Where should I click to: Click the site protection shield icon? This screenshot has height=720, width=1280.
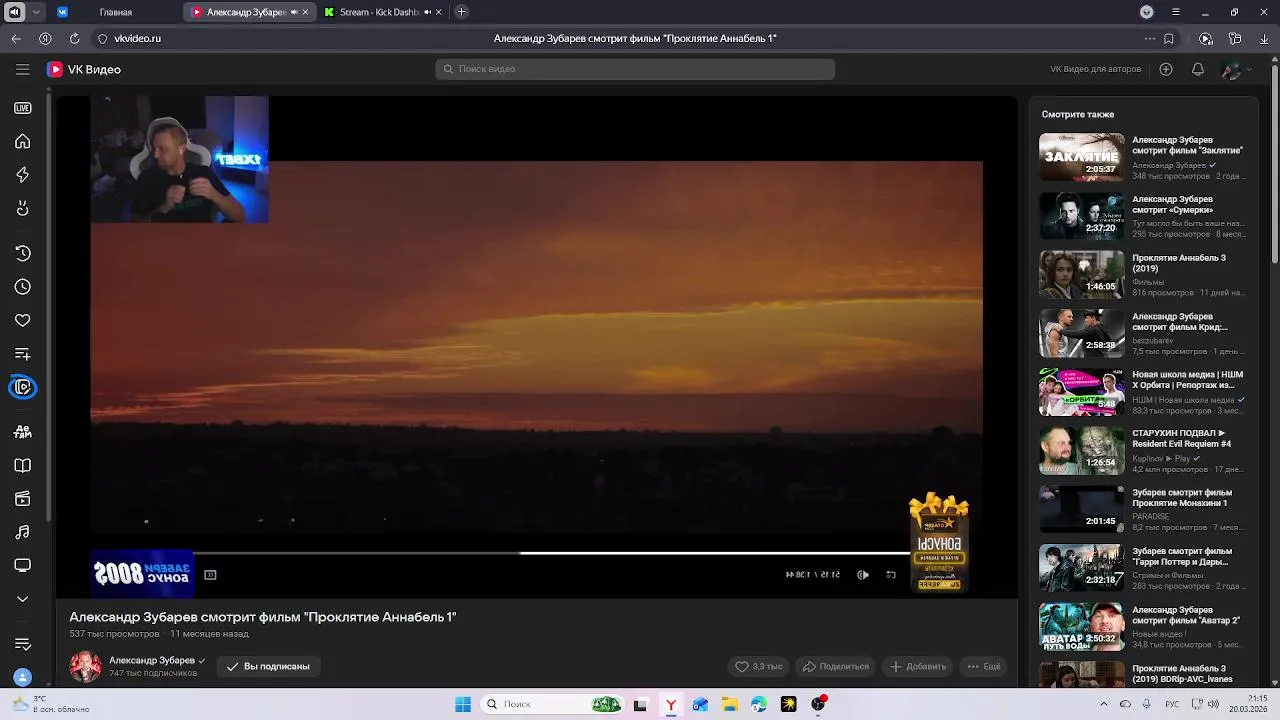coord(102,39)
